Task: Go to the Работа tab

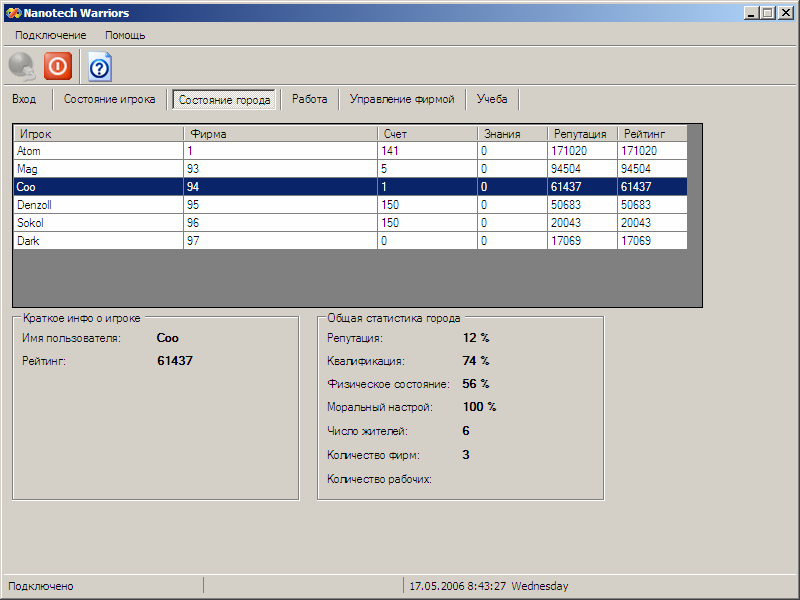Action: click(x=309, y=99)
